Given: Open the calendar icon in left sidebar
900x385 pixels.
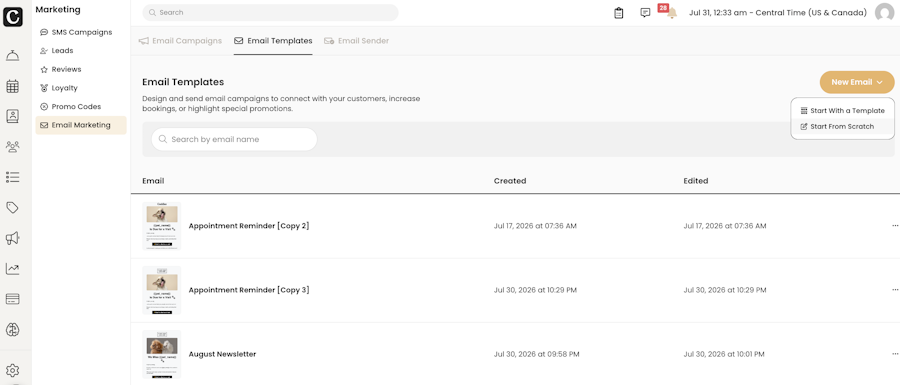Looking at the screenshot, I should 12,86.
